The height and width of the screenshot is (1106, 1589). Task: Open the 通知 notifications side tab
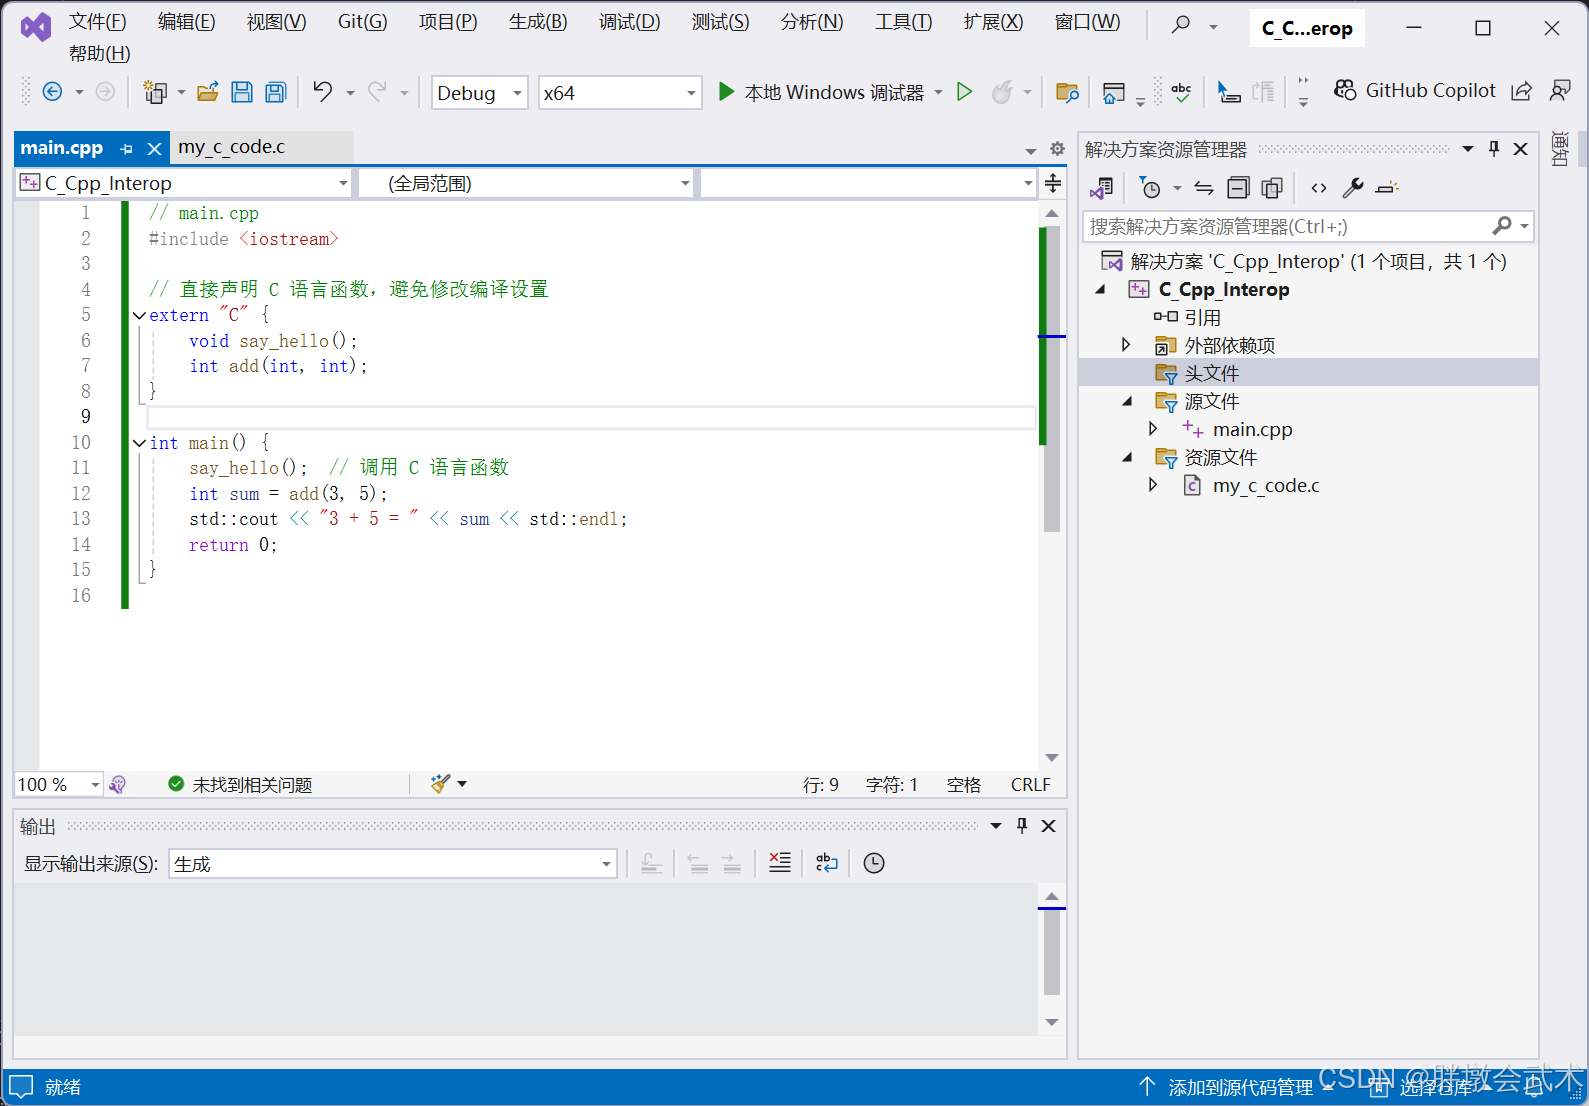pyautogui.click(x=1559, y=149)
